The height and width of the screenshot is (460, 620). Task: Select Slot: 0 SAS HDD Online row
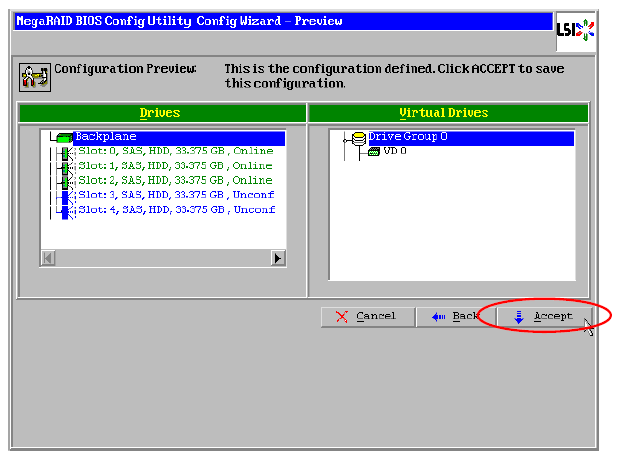tap(176, 151)
